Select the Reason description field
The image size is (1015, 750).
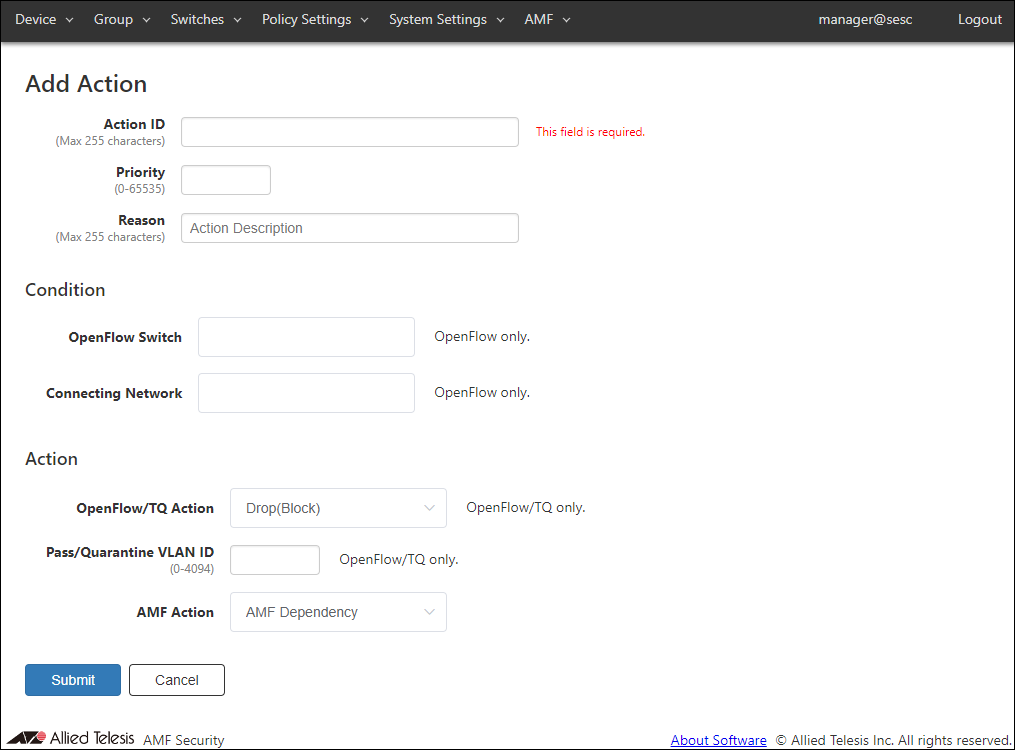[x=349, y=228]
